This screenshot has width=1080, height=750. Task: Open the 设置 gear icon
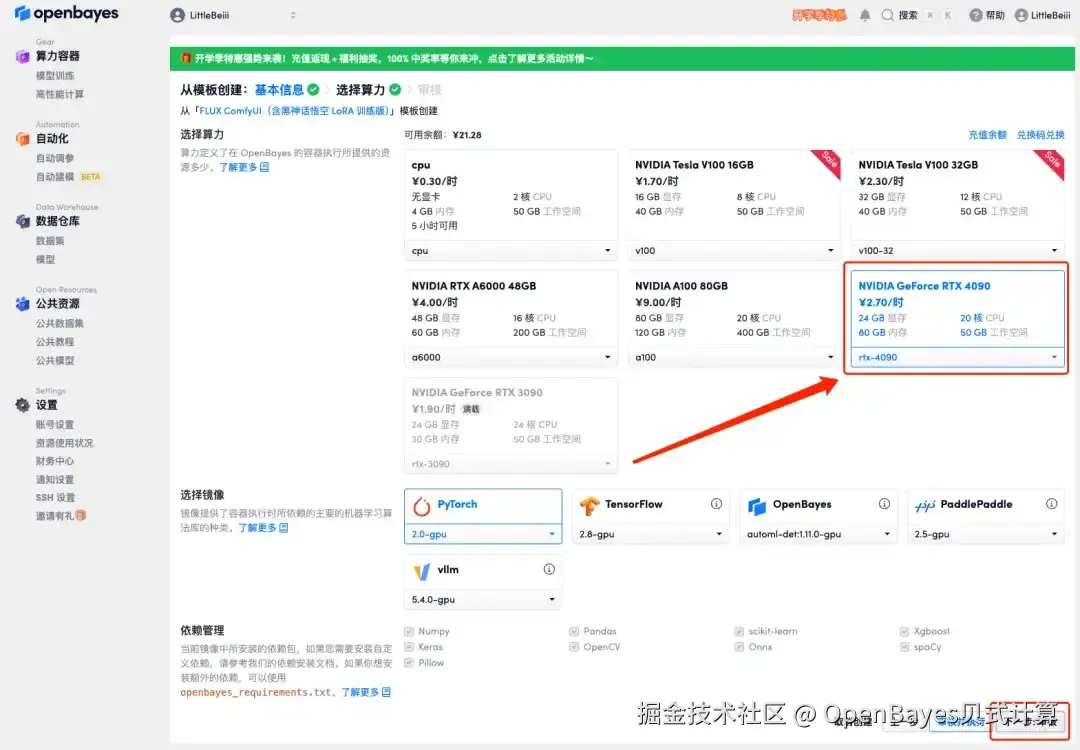(23, 405)
